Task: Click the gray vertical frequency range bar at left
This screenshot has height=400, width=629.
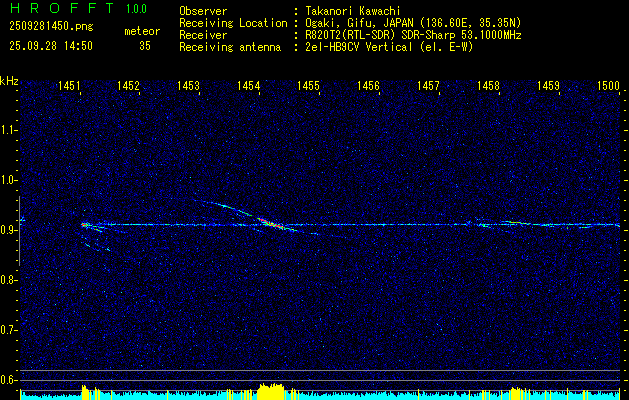Action: [x=19, y=231]
